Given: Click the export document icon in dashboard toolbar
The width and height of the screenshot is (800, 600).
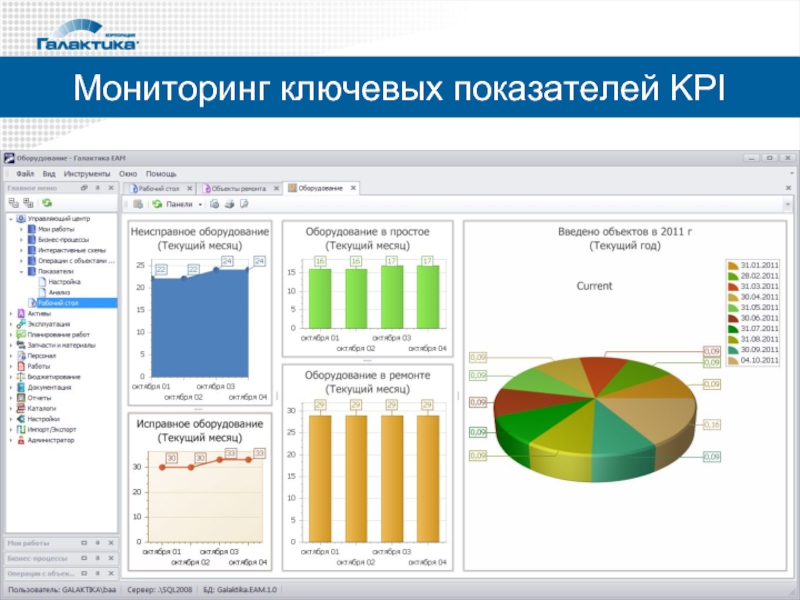Looking at the screenshot, I should 244,204.
